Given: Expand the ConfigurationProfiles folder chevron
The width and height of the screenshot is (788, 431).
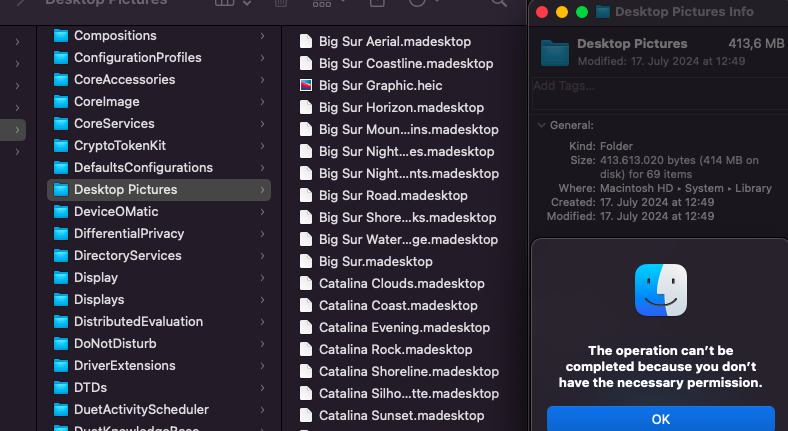Looking at the screenshot, I should point(262,58).
